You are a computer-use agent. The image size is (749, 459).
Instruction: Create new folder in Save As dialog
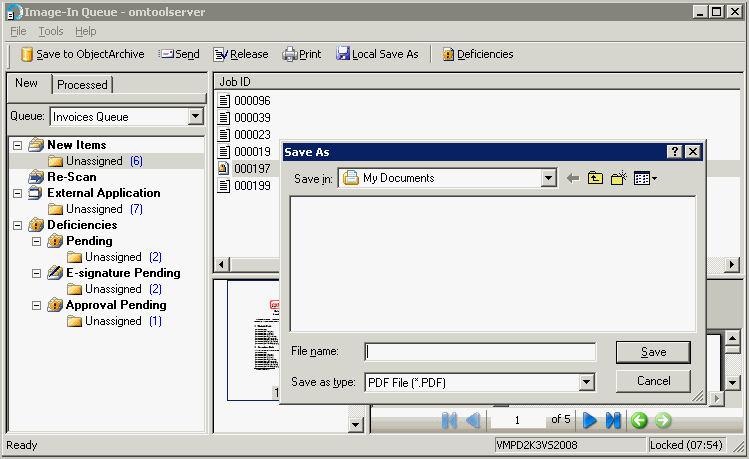[619, 178]
